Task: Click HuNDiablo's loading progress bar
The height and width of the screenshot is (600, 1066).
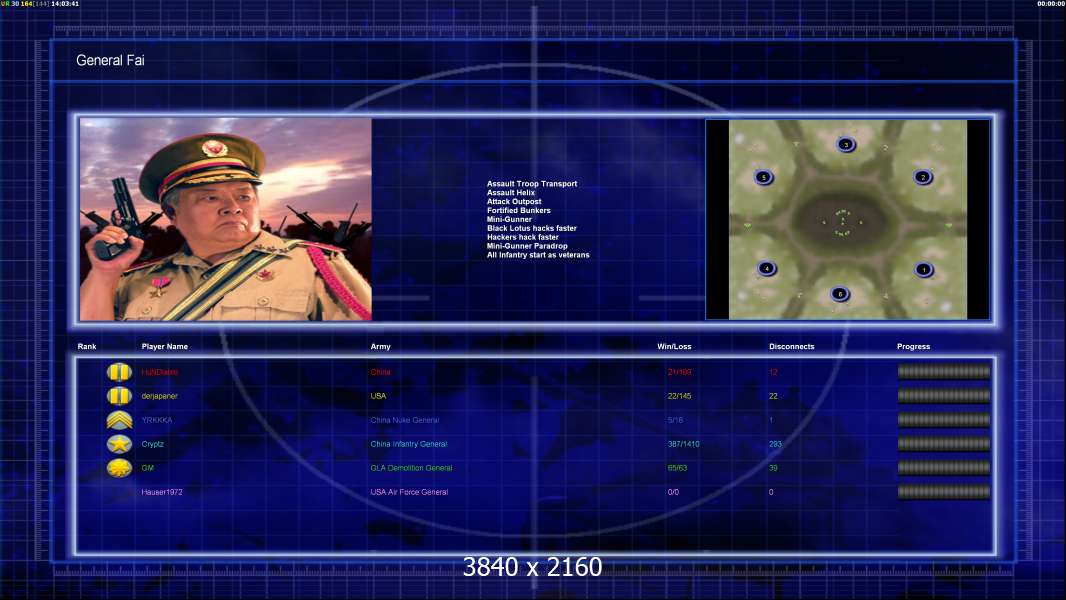Action: (944, 372)
